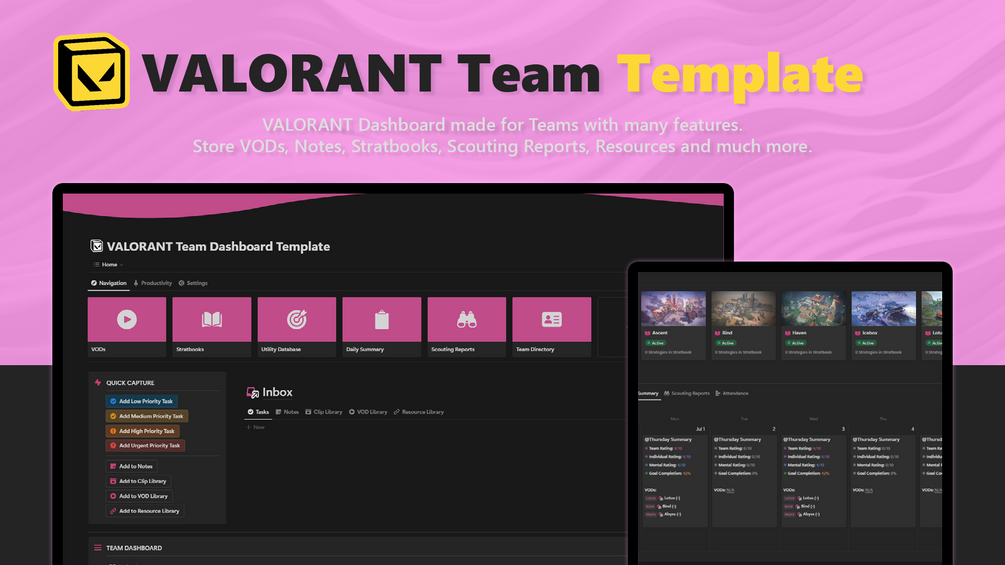Click the Add to Notes button
The width and height of the screenshot is (1005, 565).
[131, 466]
